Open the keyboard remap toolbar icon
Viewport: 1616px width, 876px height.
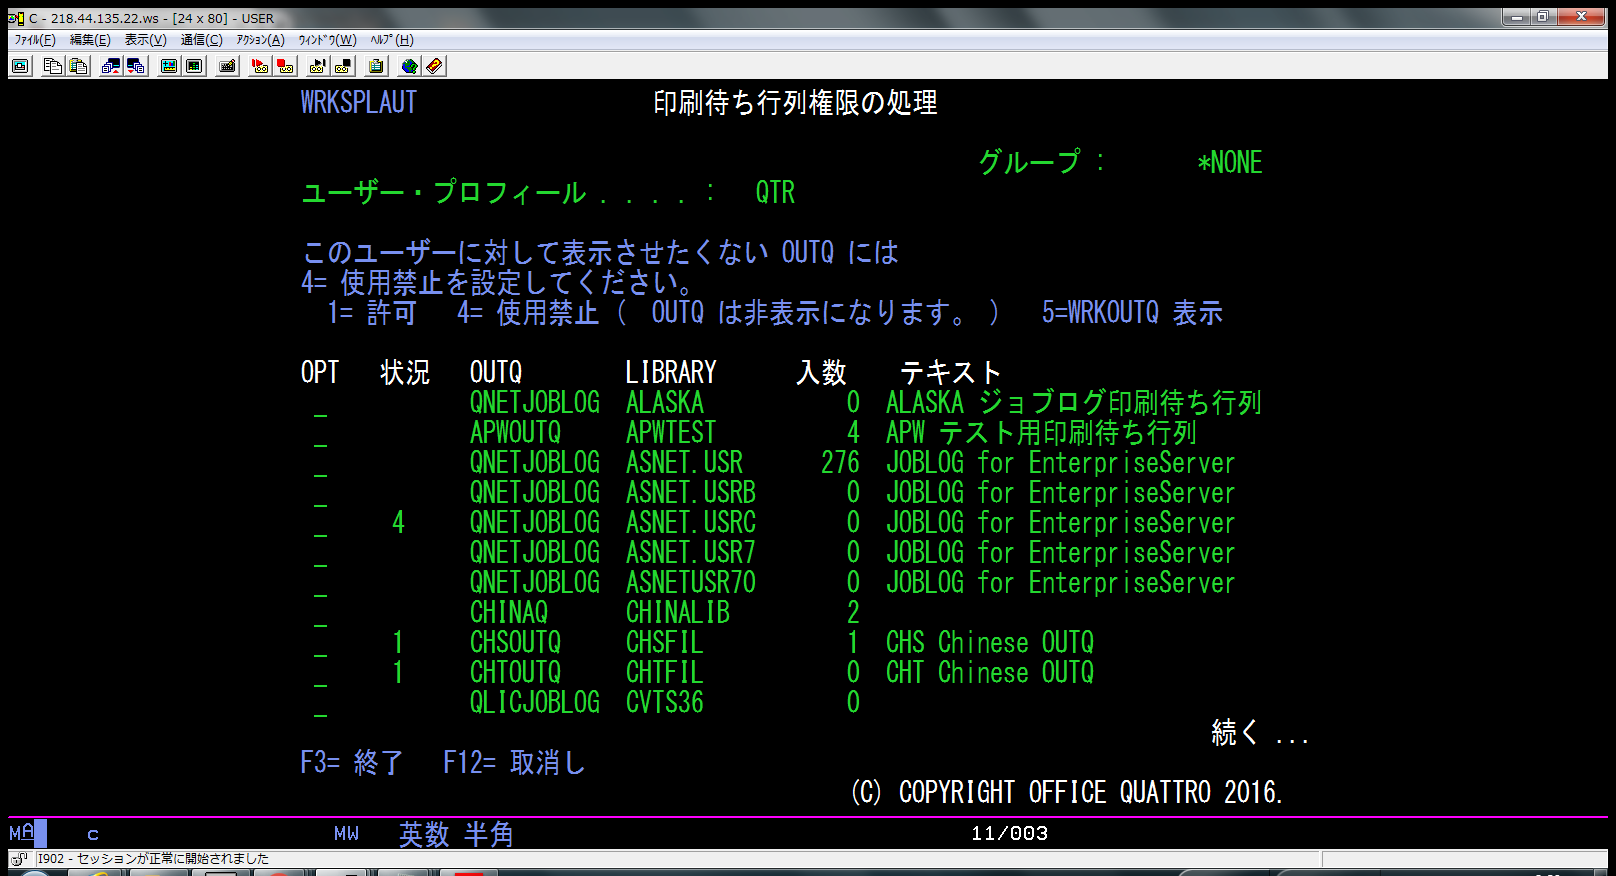(x=227, y=66)
